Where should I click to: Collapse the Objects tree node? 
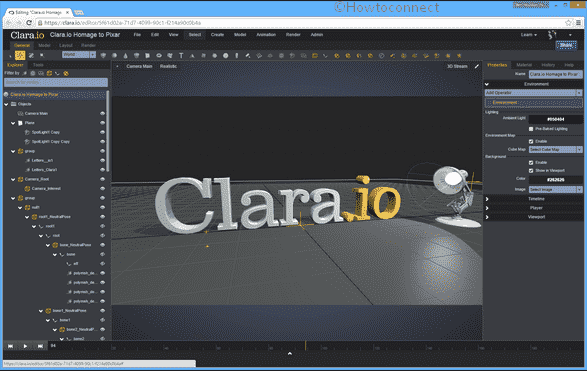point(6,104)
